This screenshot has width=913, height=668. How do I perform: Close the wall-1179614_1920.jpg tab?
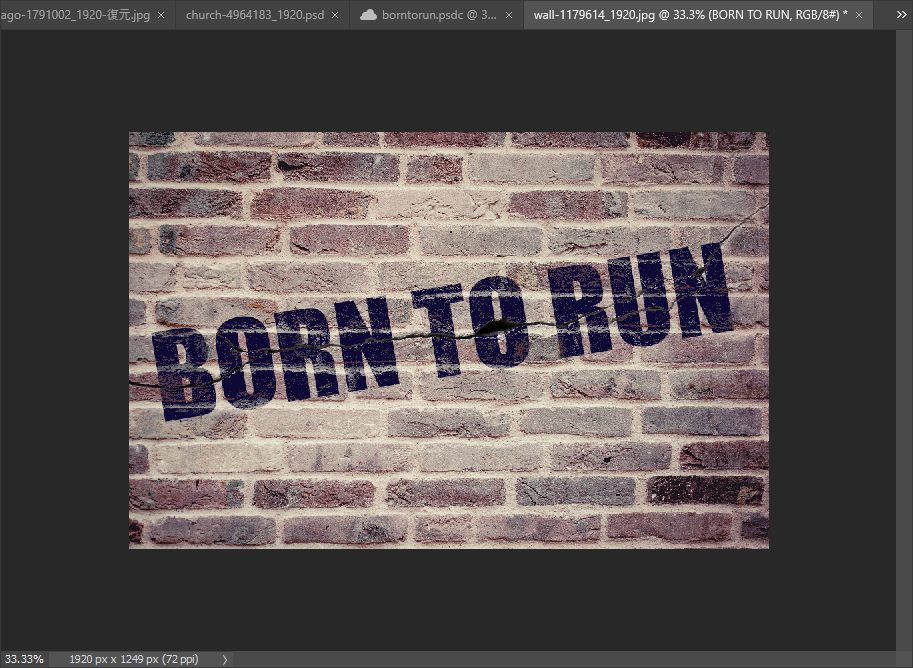coord(859,15)
